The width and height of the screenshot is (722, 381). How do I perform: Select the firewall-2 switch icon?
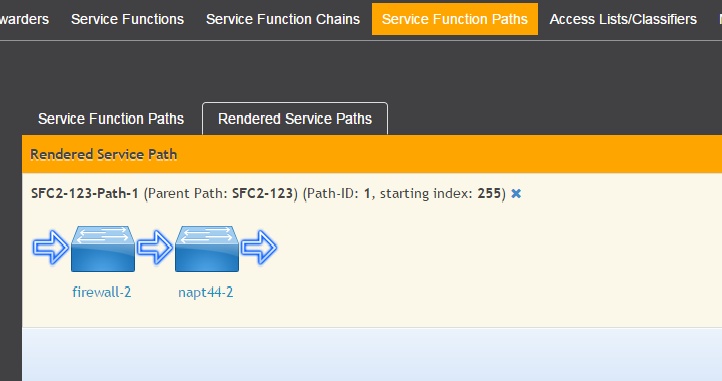click(103, 249)
